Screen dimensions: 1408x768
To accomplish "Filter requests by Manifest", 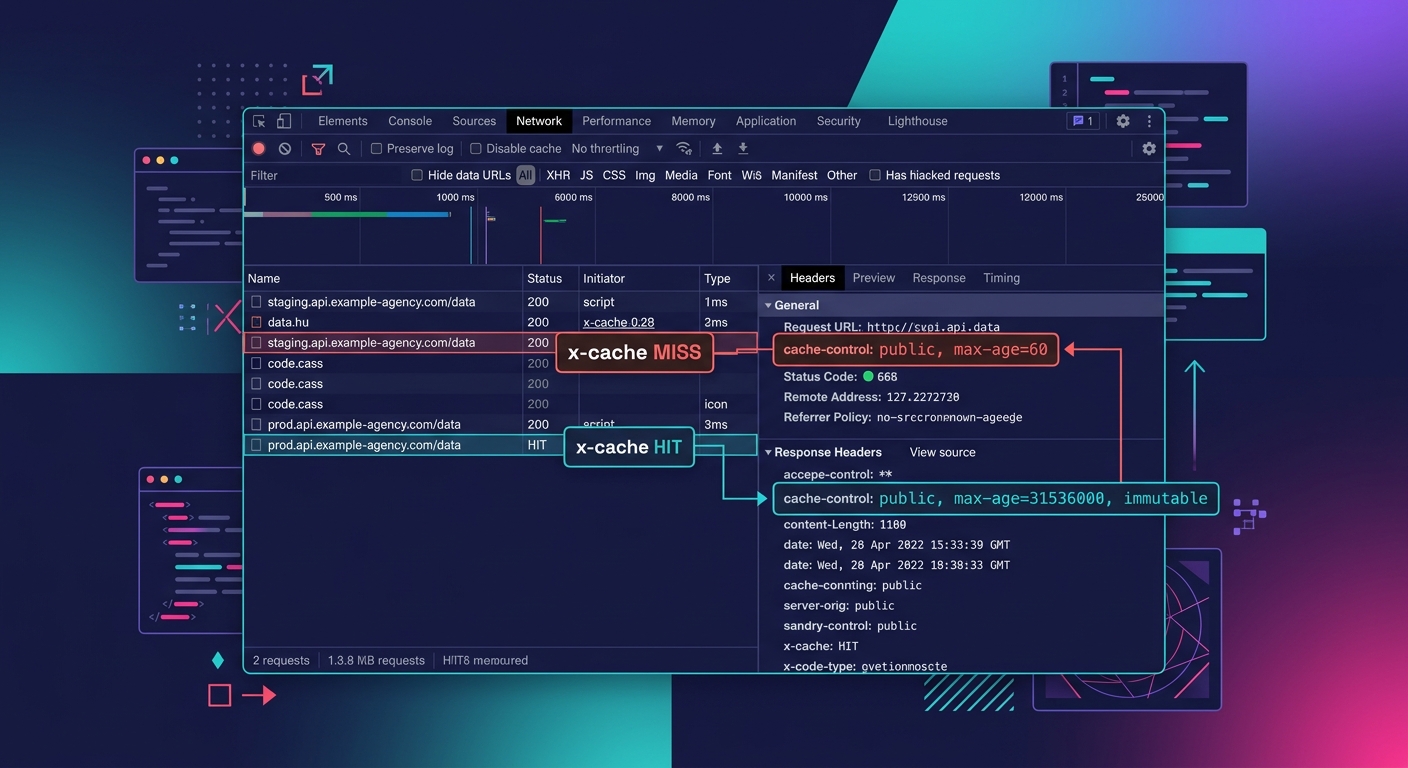I will [x=794, y=175].
